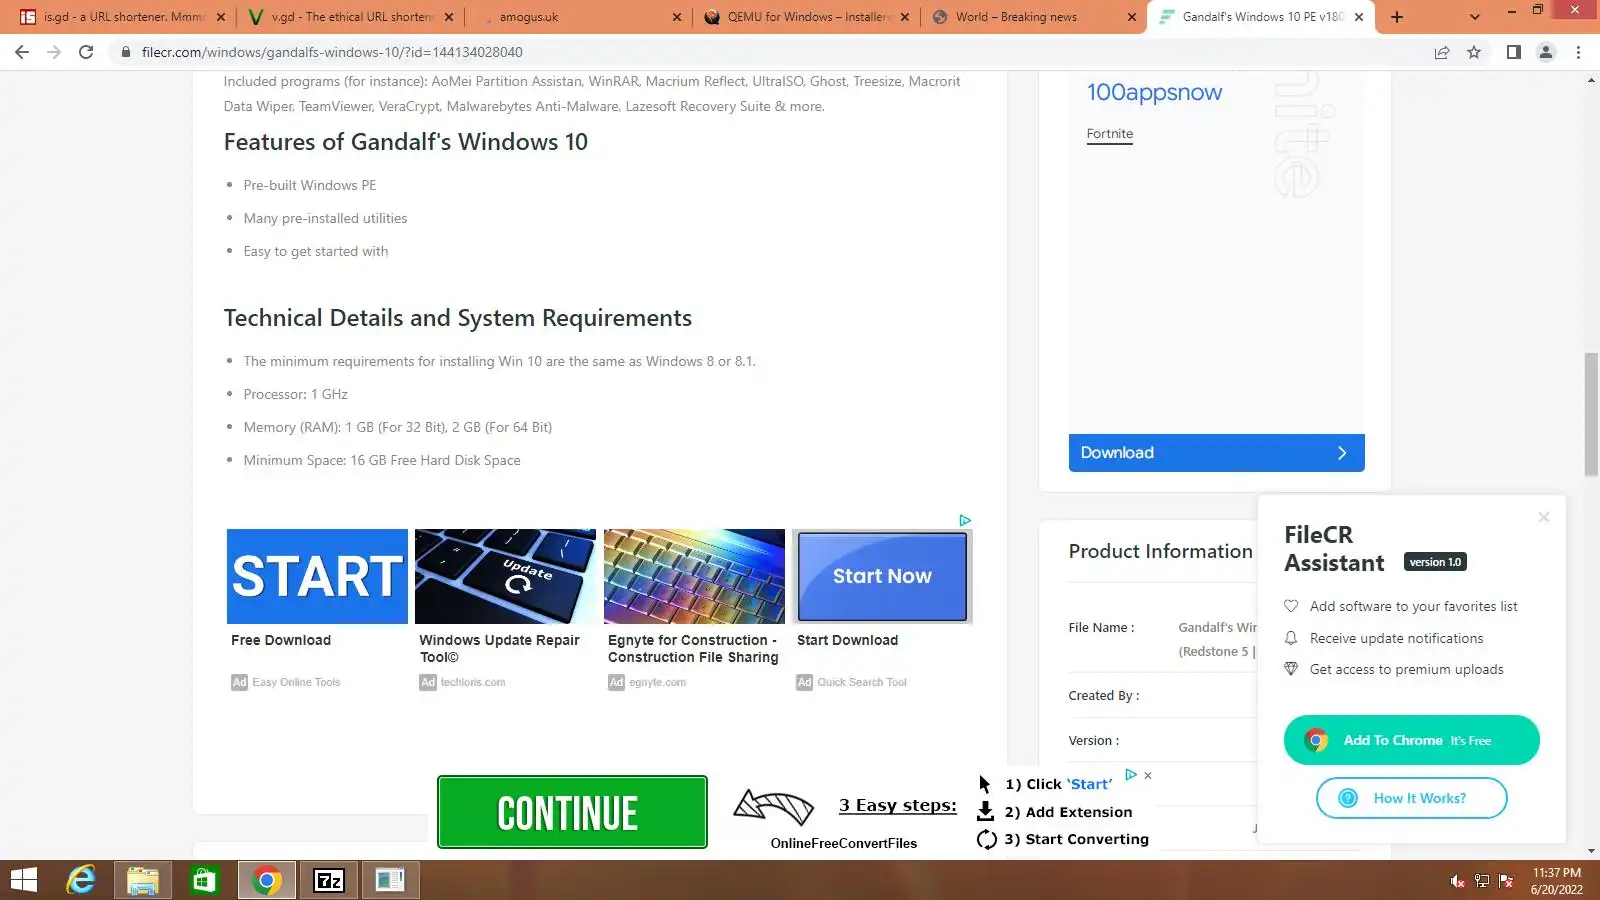Bookmark this page with the star

1474,52
